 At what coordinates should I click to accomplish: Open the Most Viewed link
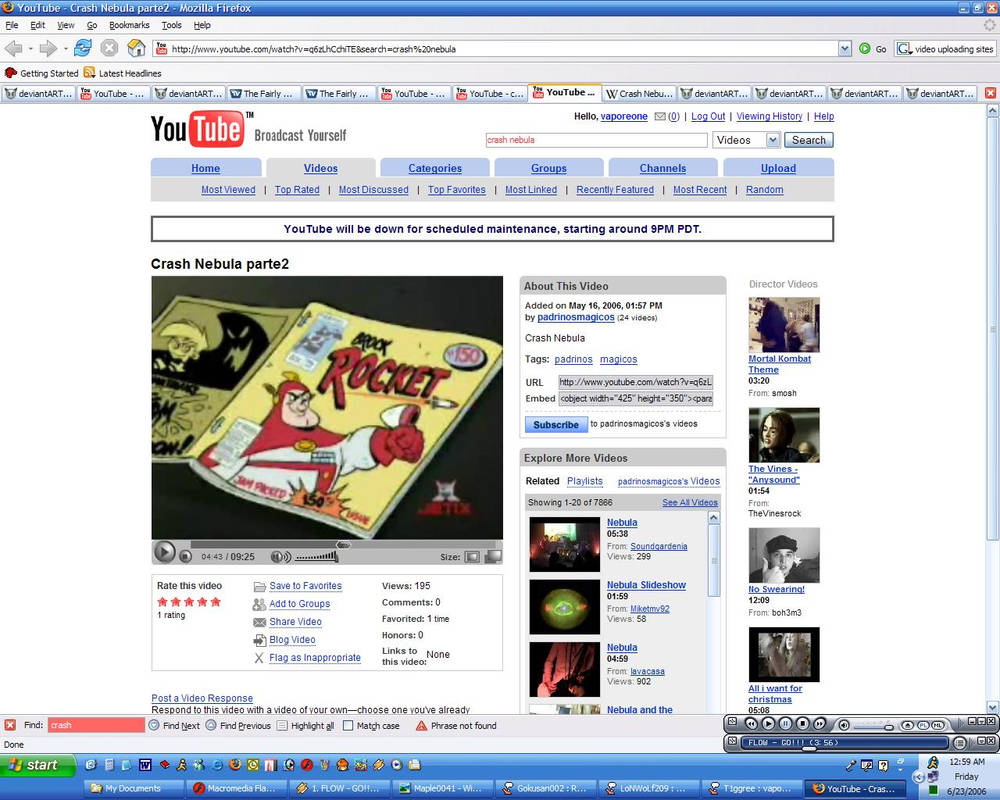[228, 189]
